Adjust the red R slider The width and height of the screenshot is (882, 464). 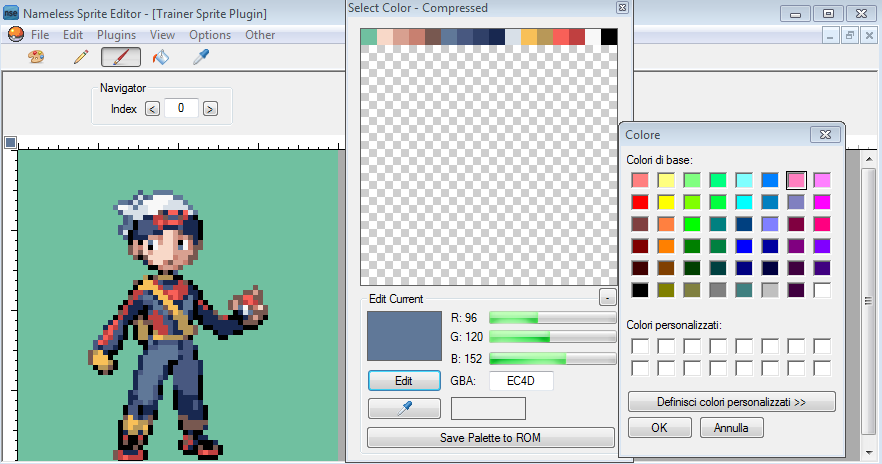(x=553, y=318)
